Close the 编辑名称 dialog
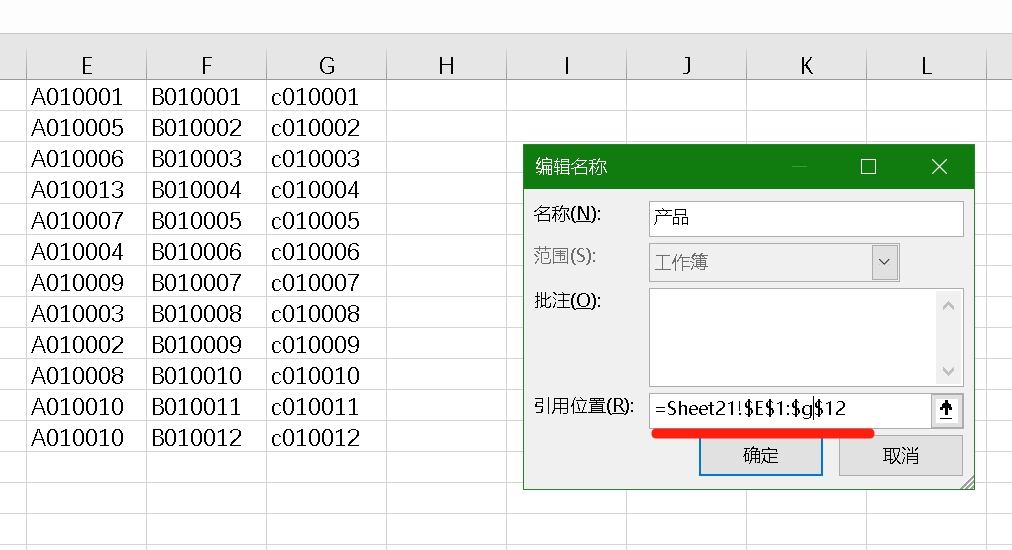The image size is (1012, 550). tap(939, 167)
